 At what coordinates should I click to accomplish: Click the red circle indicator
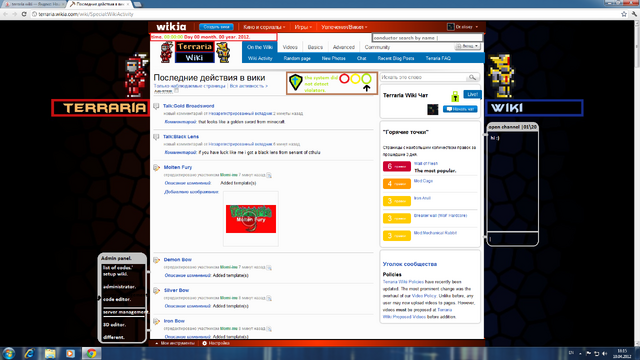point(344,78)
